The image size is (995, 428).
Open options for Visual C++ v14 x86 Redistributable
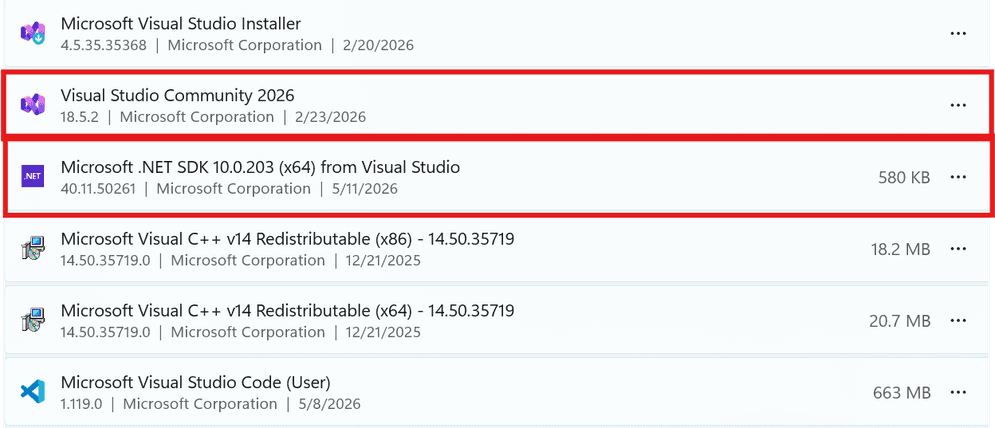pyautogui.click(x=958, y=249)
